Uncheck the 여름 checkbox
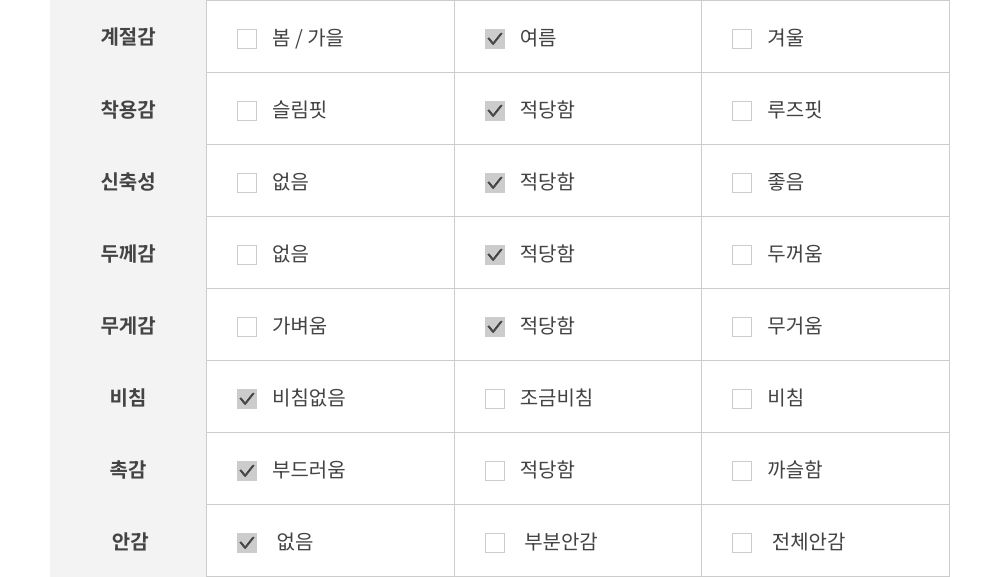The width and height of the screenshot is (1000, 577). [x=495, y=39]
